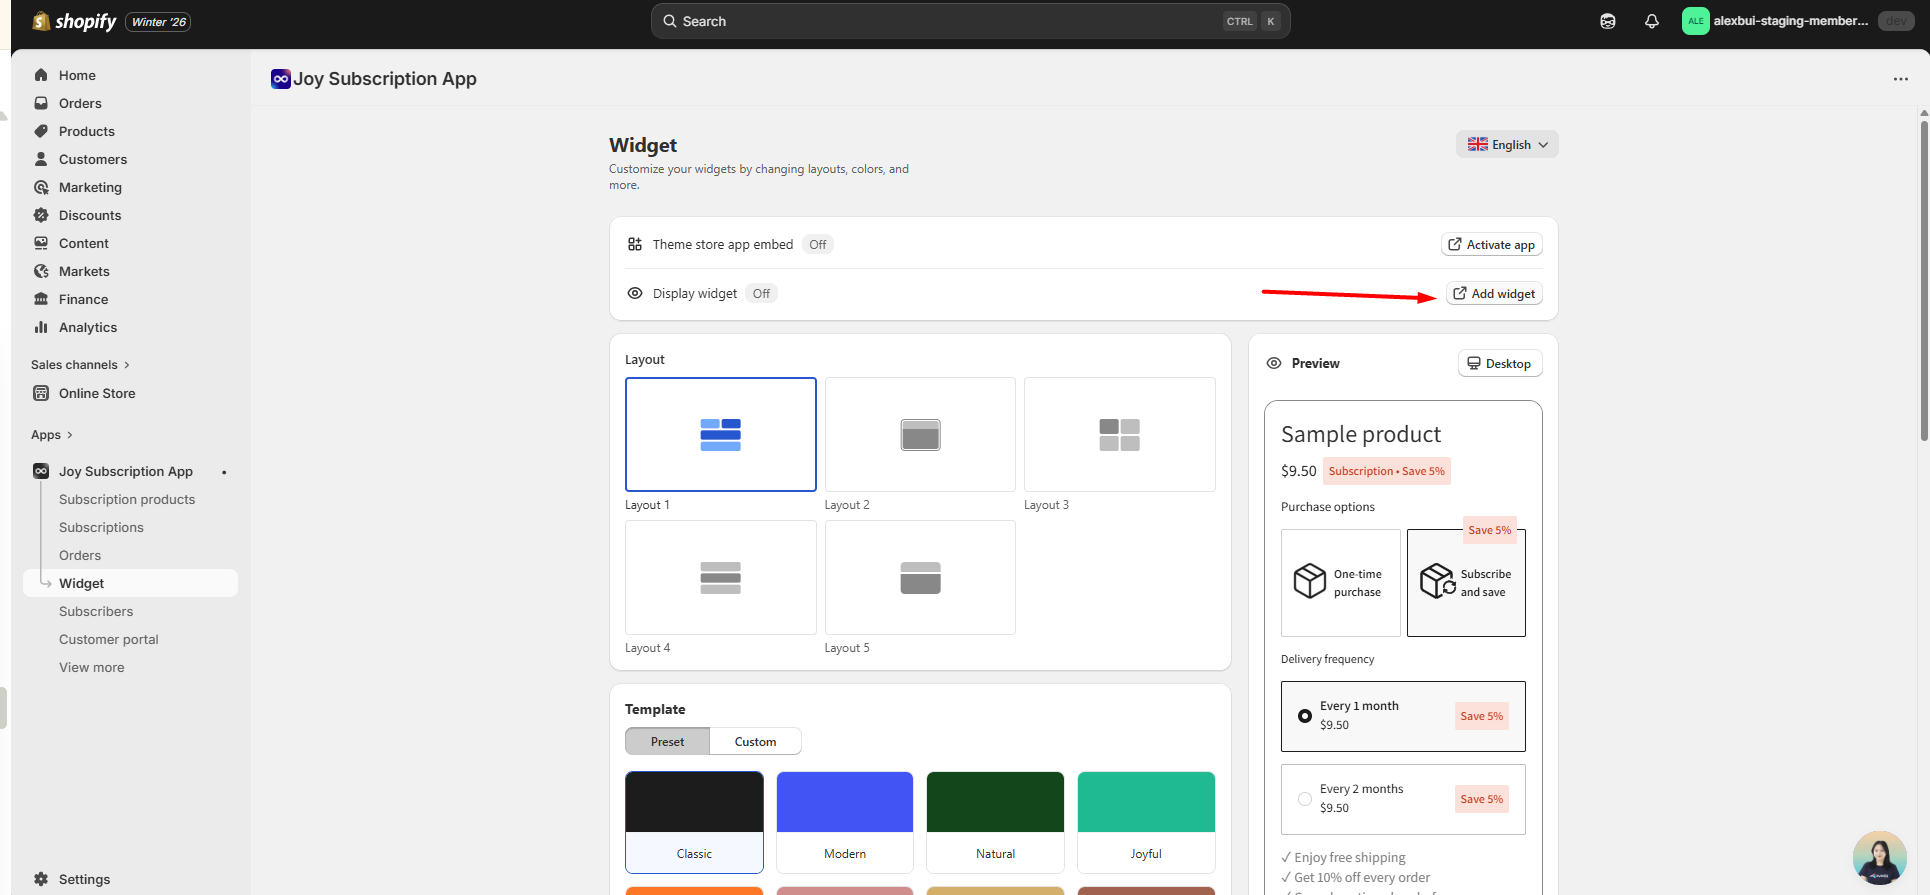Open Settings gear in sidebar
This screenshot has height=895, width=1930.
41,879
